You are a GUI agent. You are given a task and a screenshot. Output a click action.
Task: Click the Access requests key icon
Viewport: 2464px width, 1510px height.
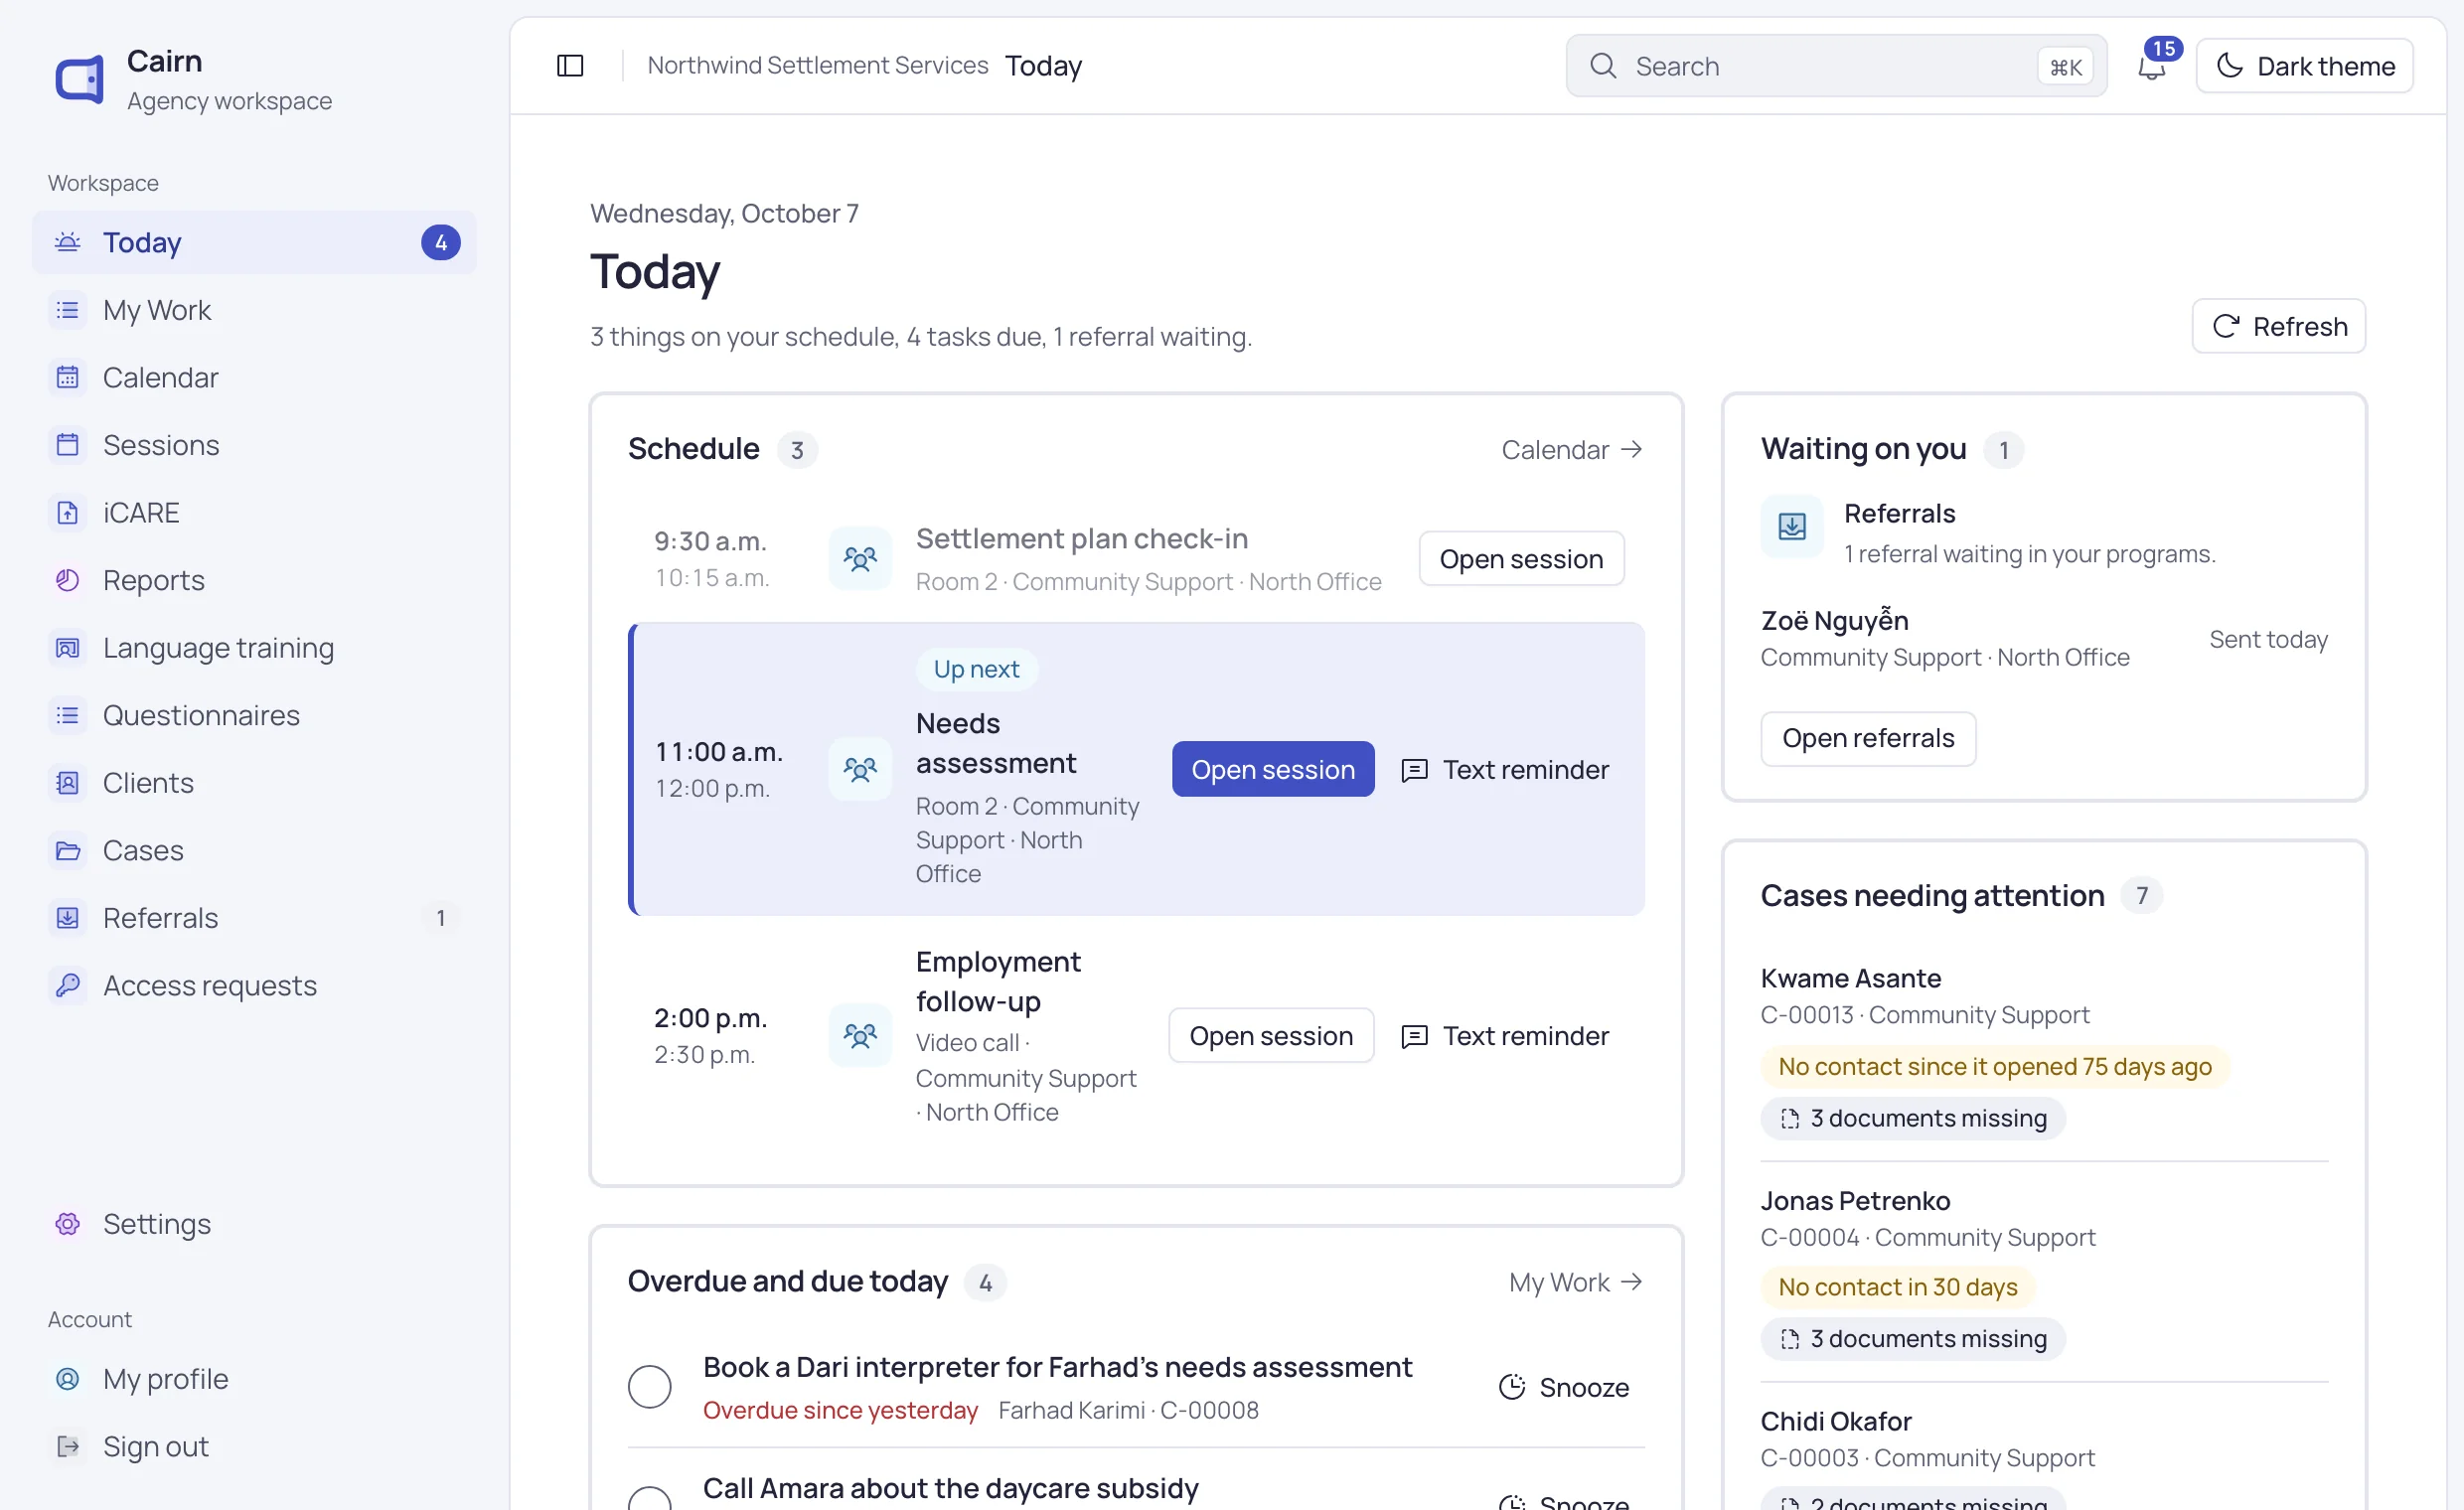[x=67, y=985]
